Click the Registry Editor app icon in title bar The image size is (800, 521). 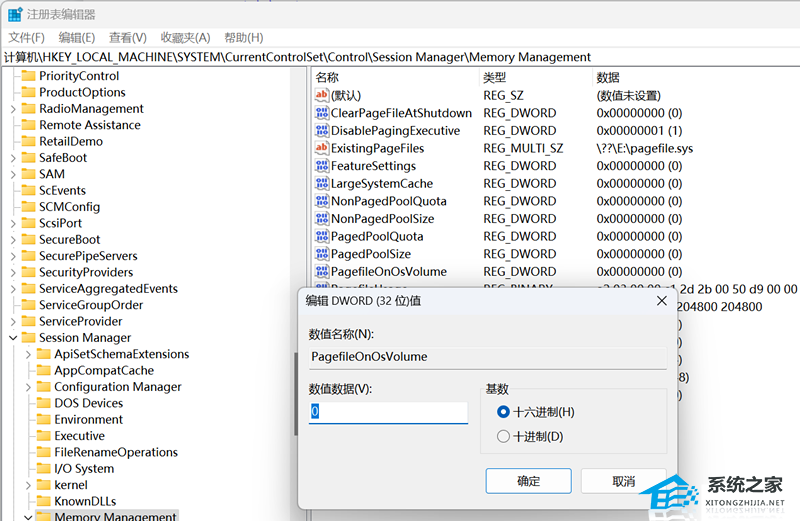(14, 14)
